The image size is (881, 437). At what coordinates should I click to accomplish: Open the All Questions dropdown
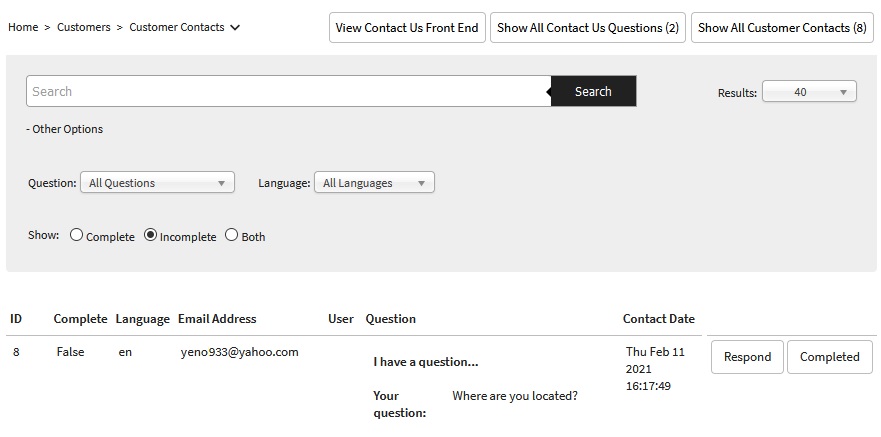click(157, 183)
